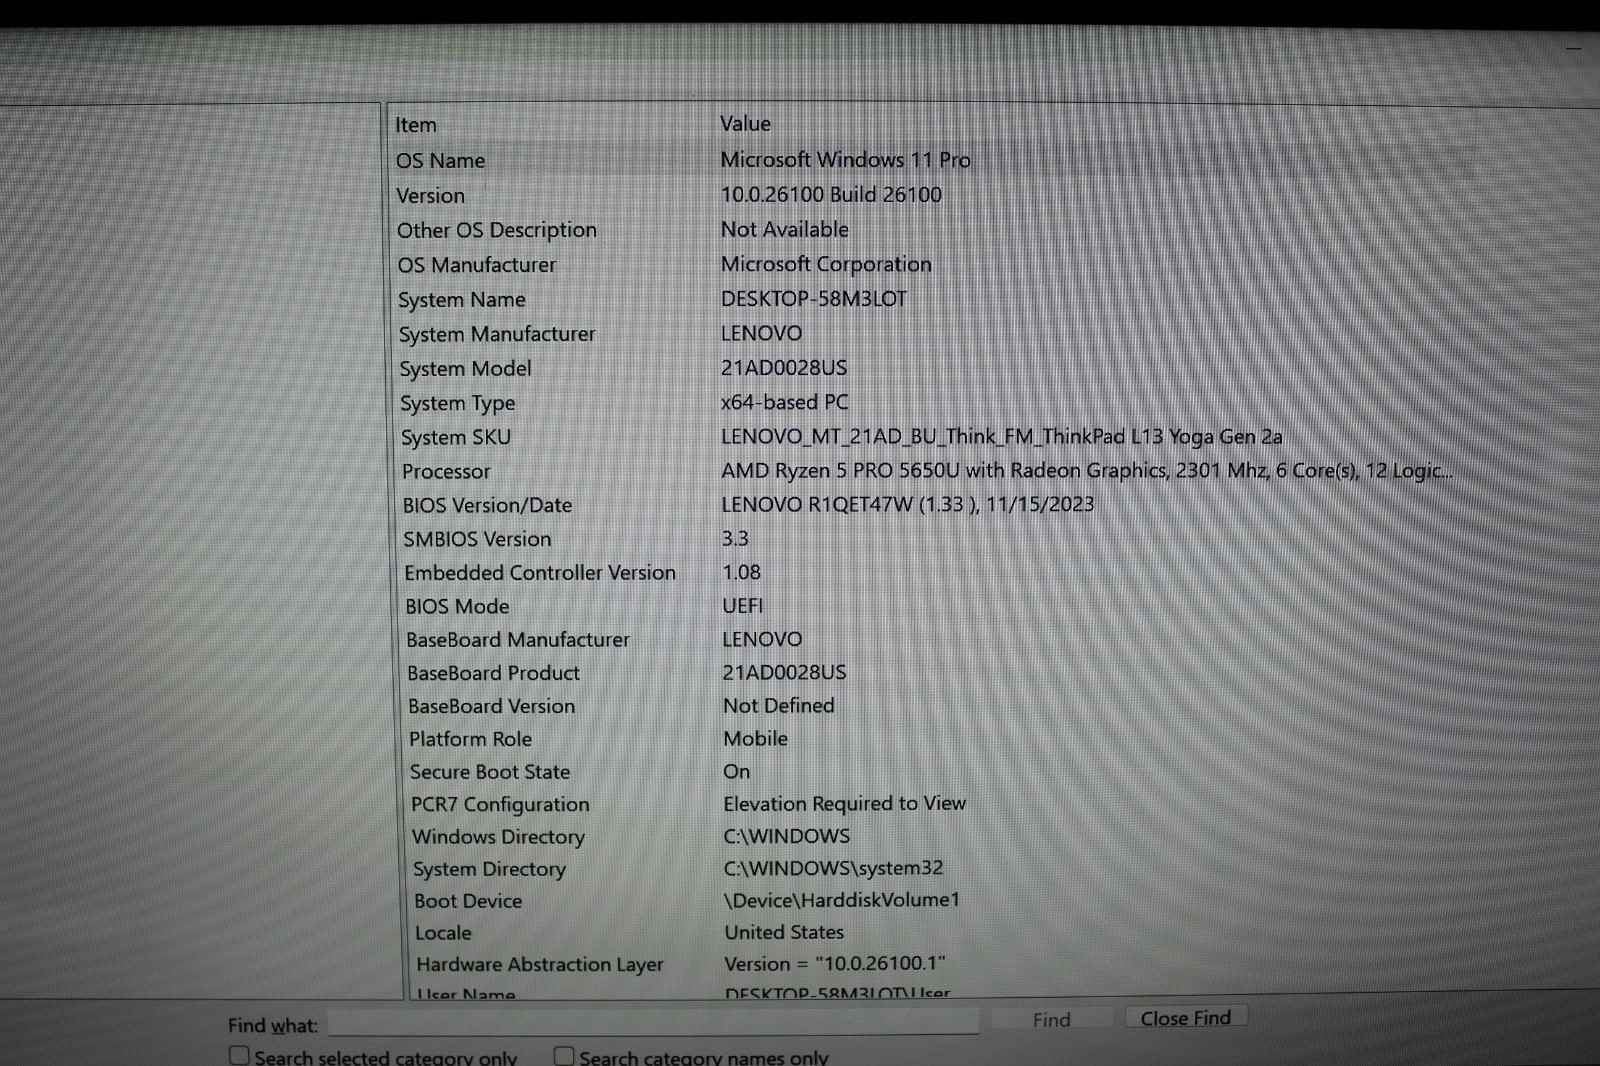Click 'C:\WINDOWS\system32' value
1600x1066 pixels.
(x=834, y=868)
